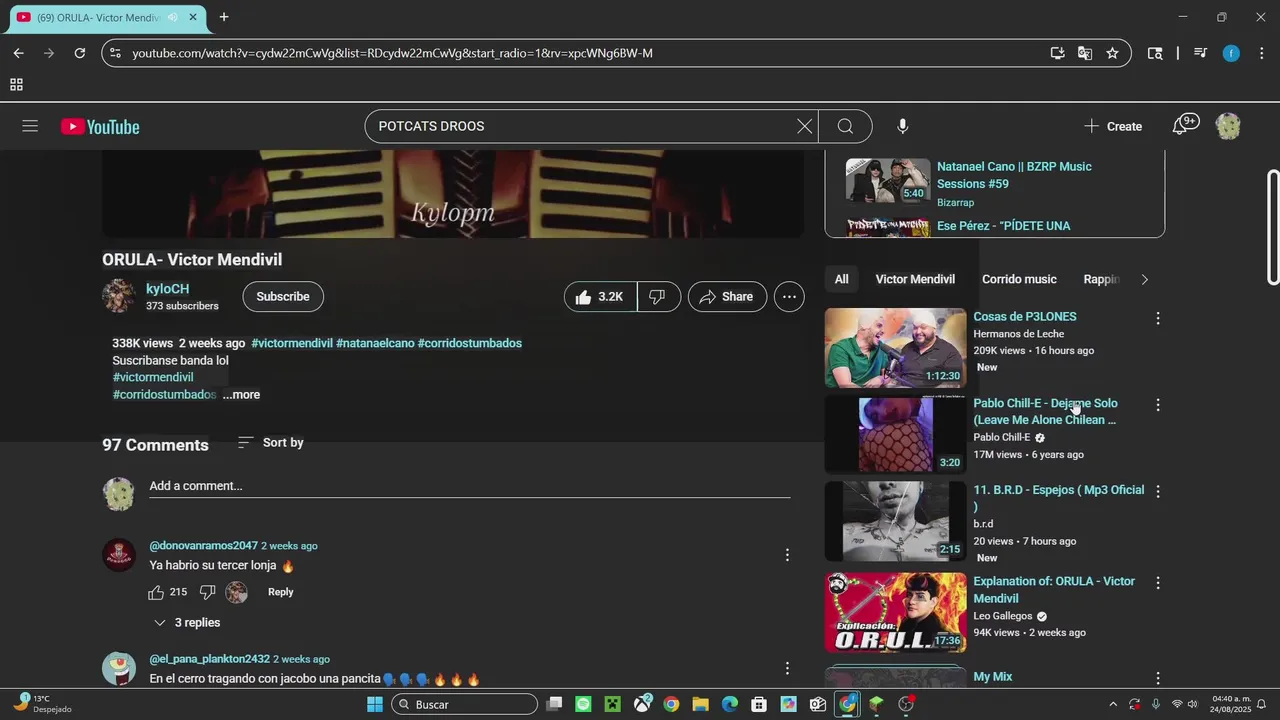The image size is (1280, 720).
Task: Open Windows Start menu
Action: click(375, 704)
